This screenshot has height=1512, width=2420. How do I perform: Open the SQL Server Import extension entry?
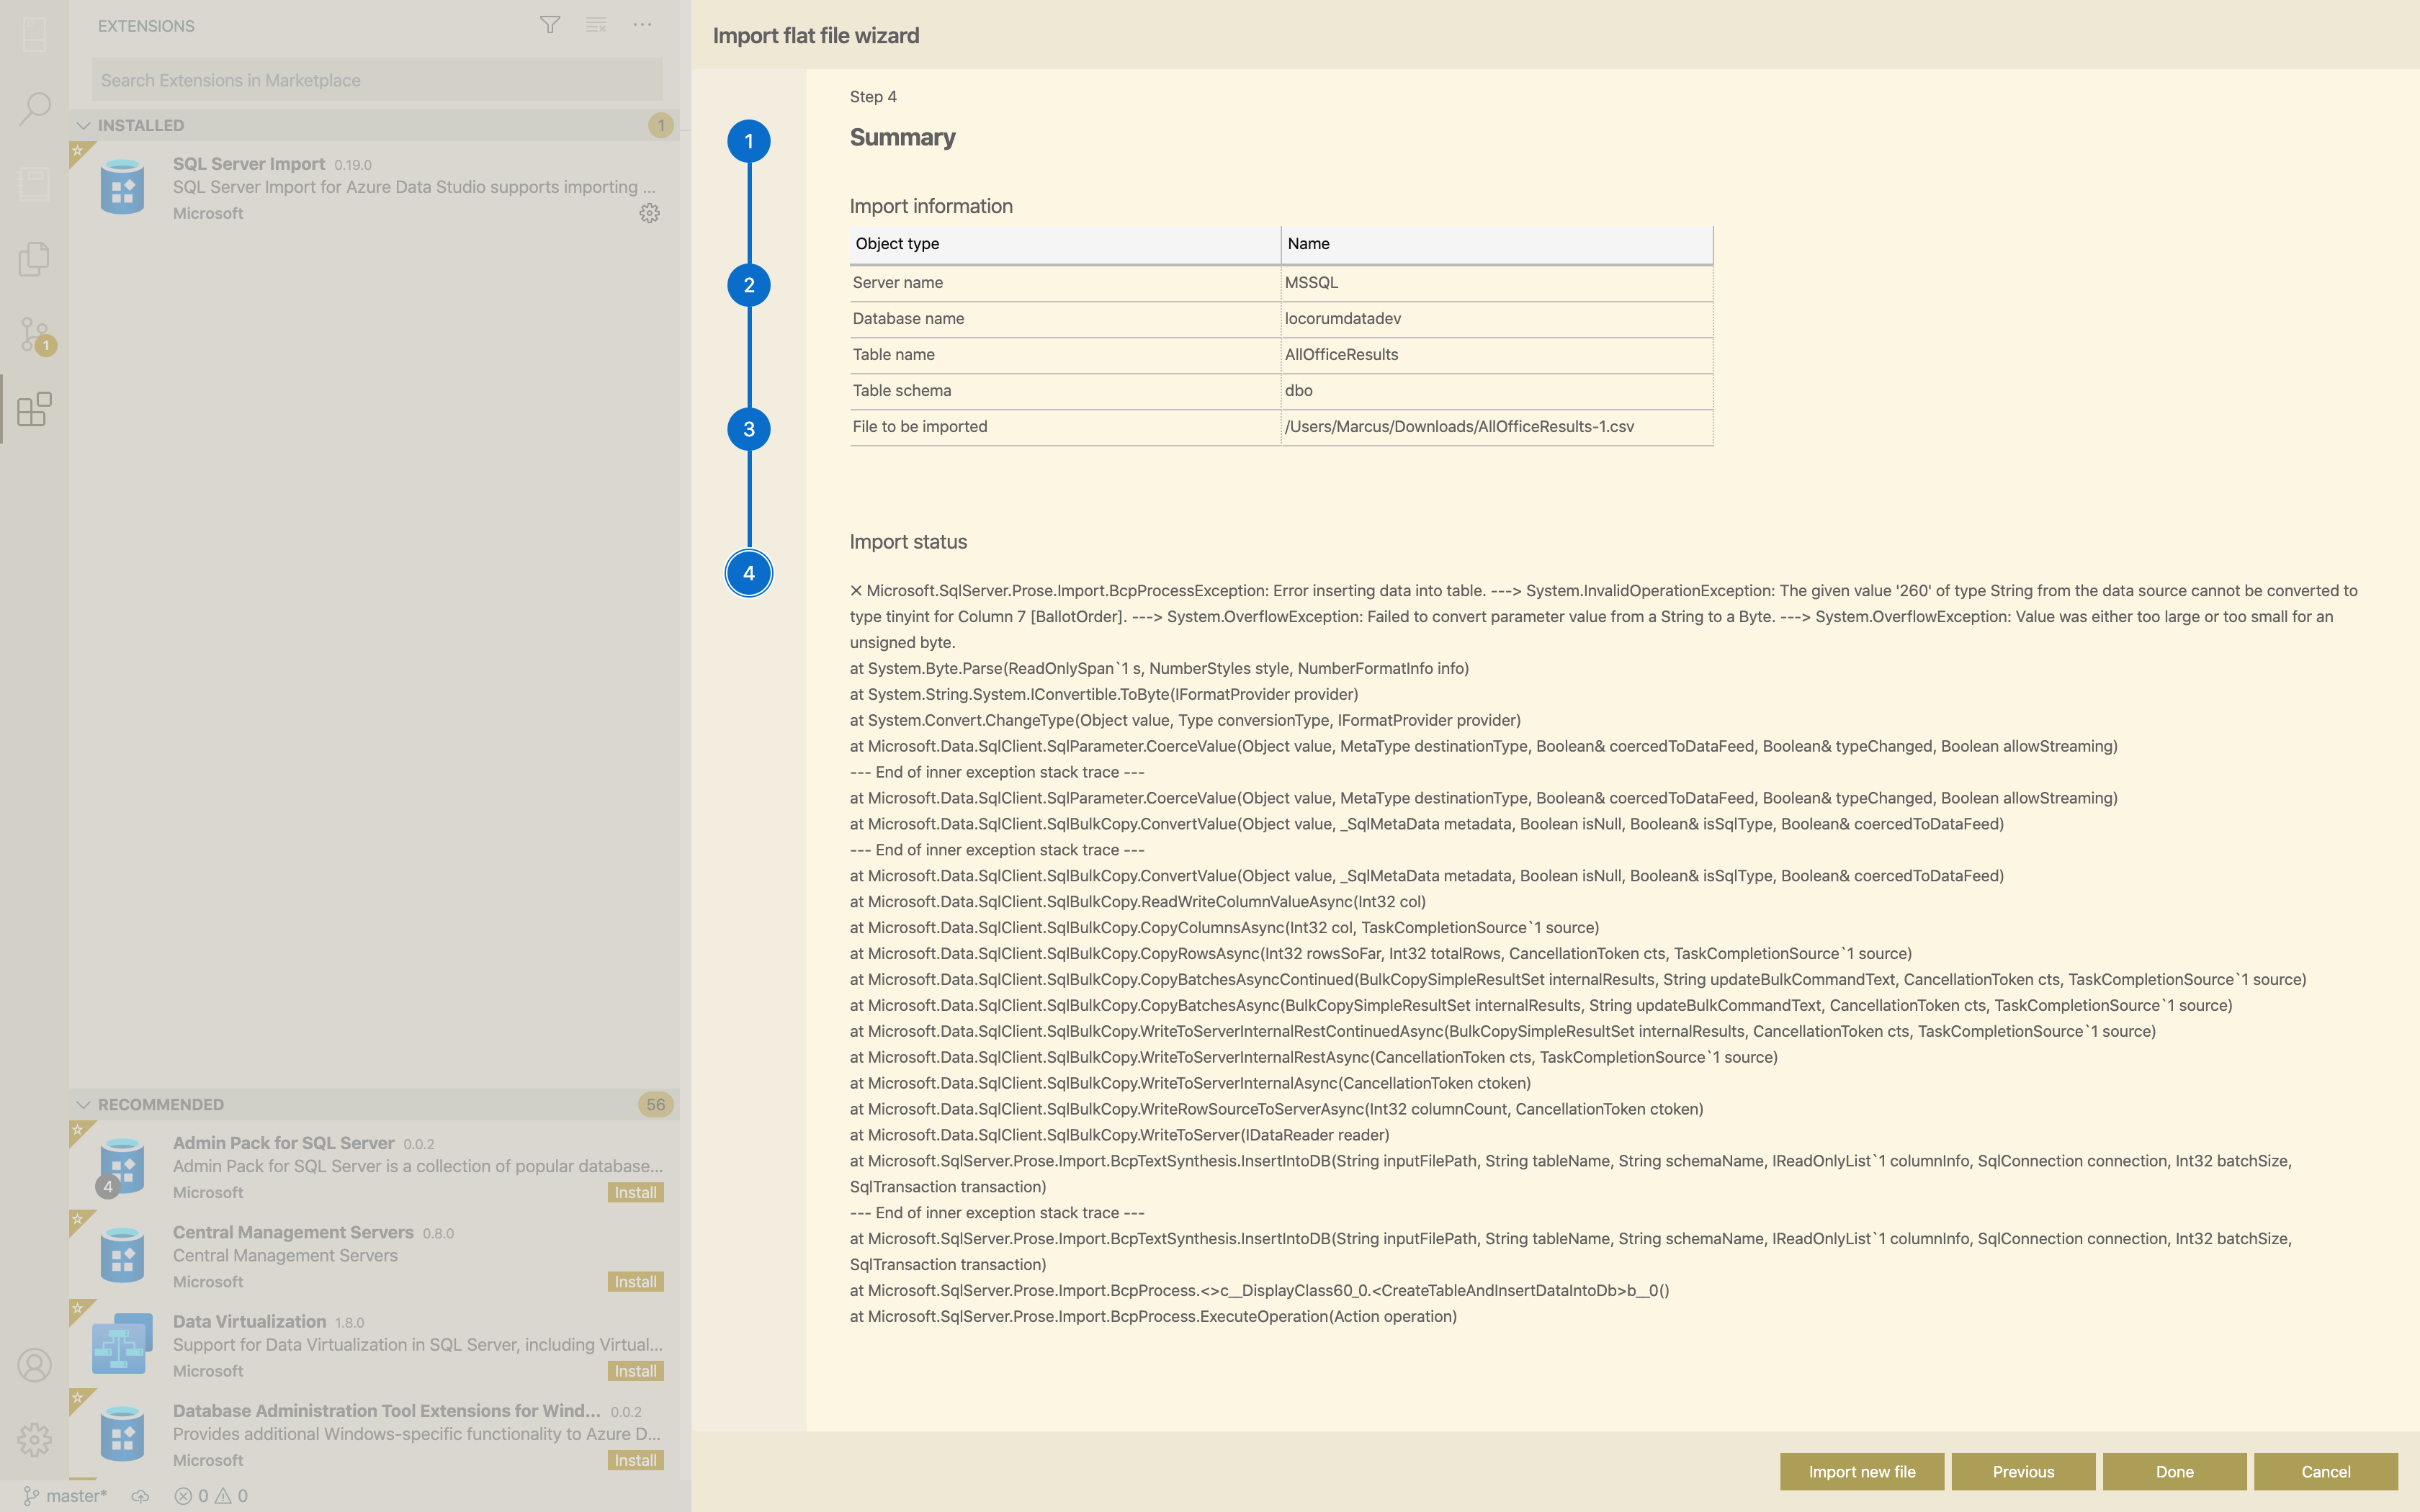tap(375, 187)
